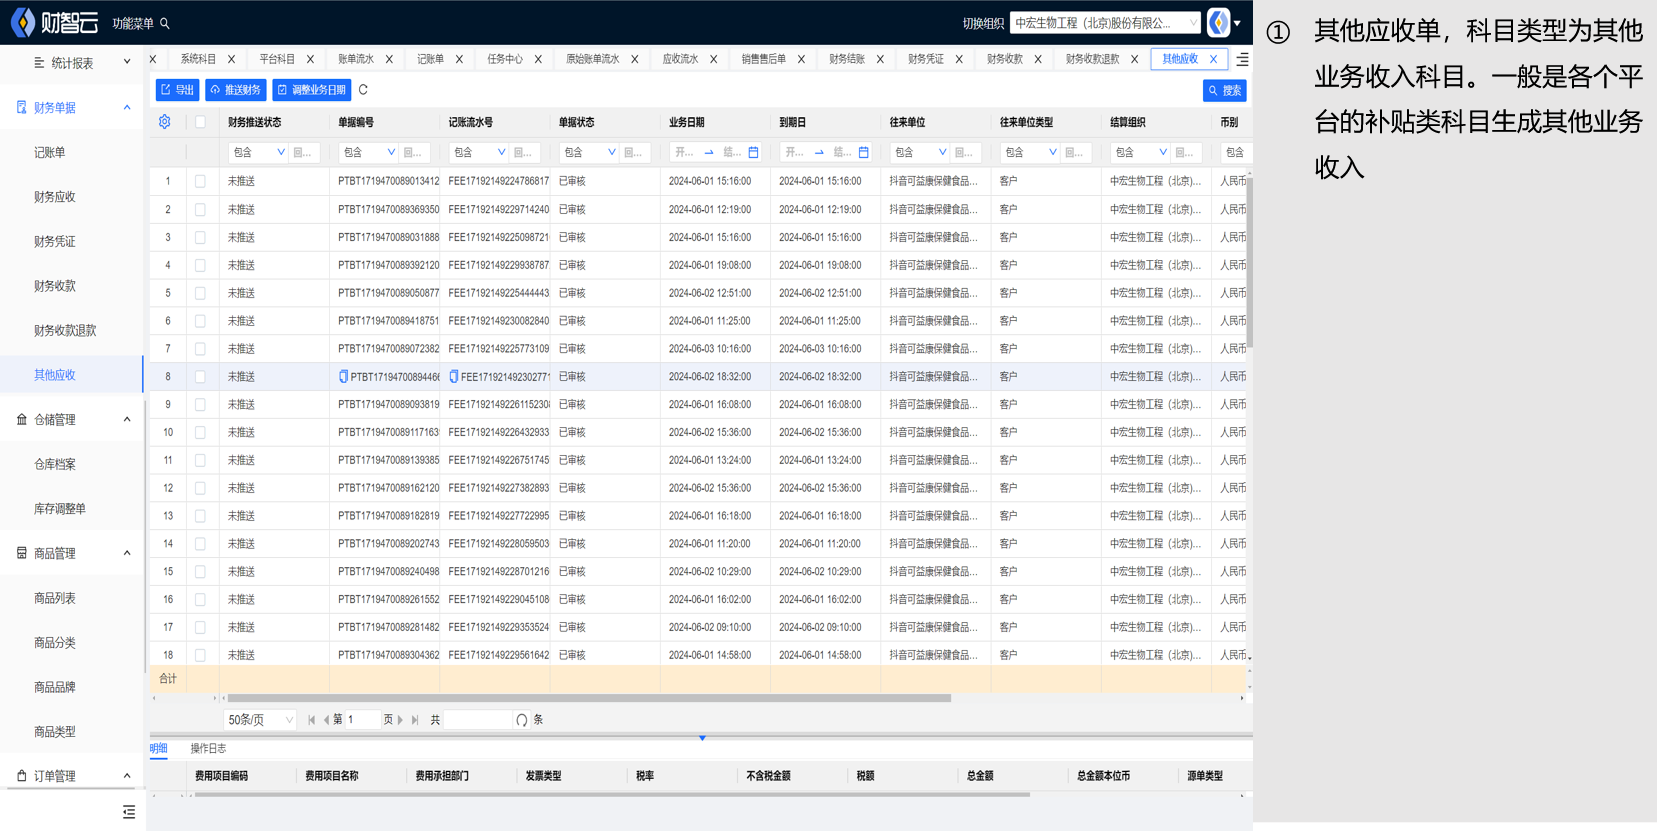Click the search magnifier next to 功能菜单
1657x831 pixels.
(x=165, y=23)
